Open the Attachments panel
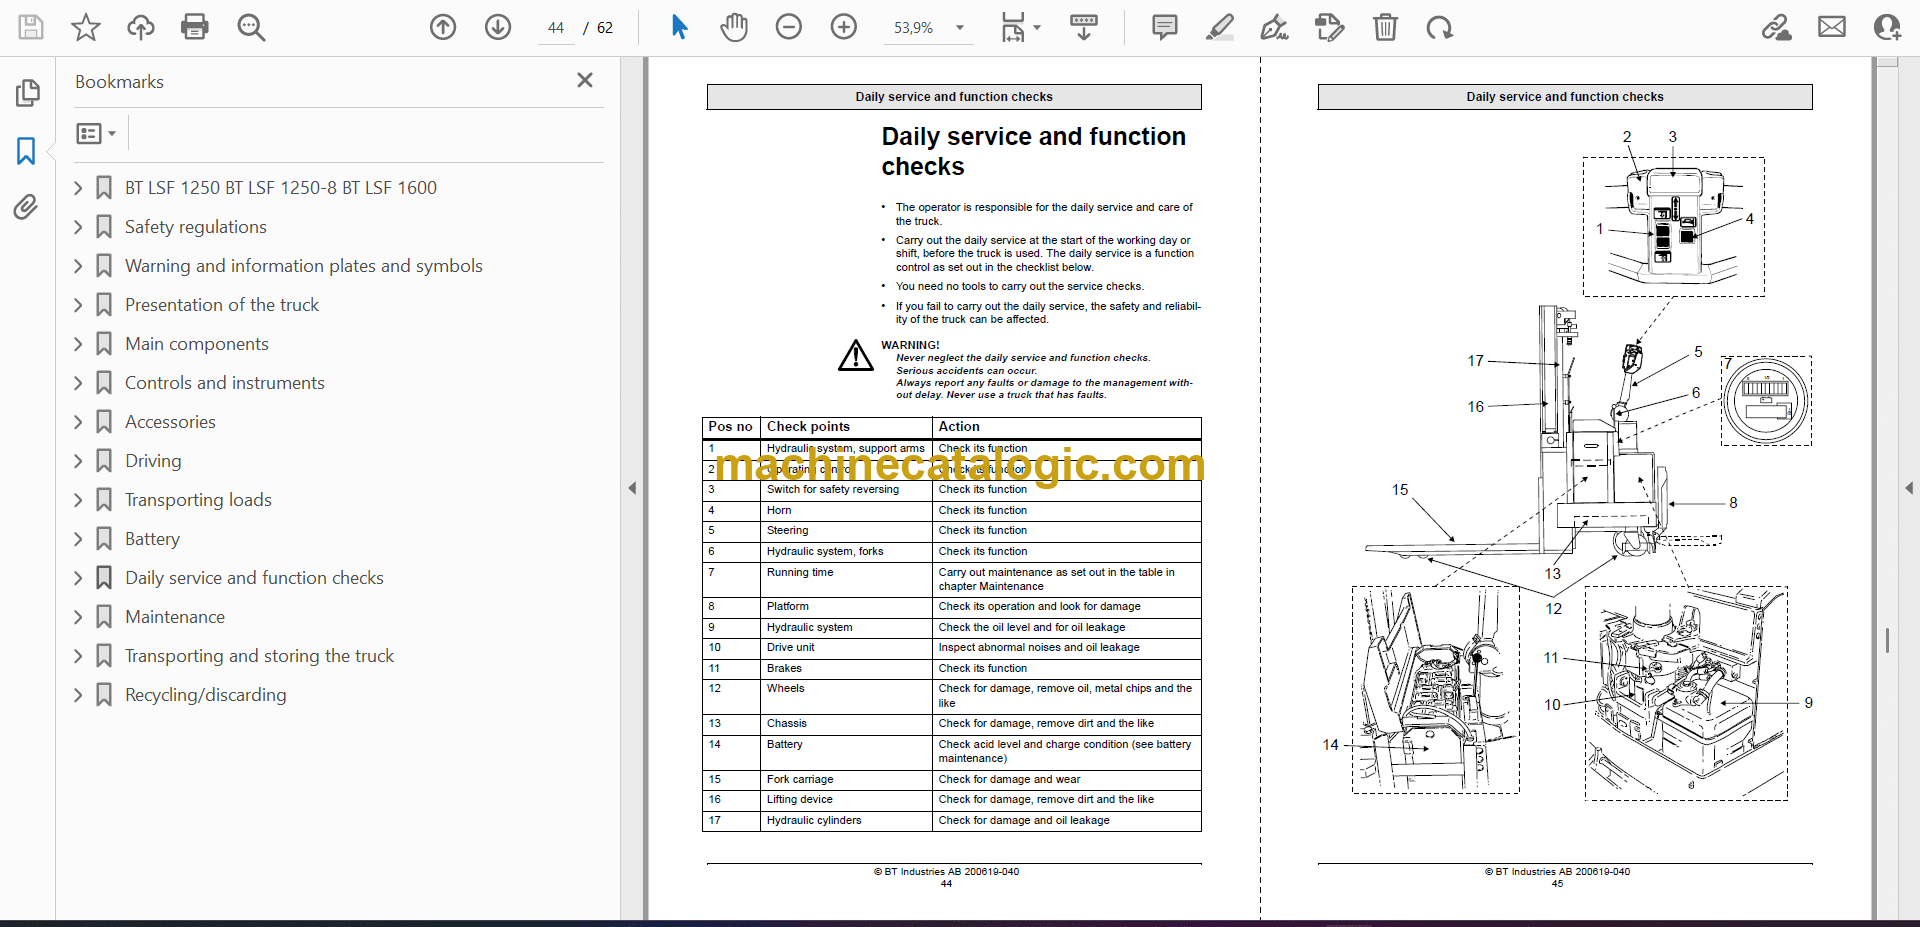Image resolution: width=1920 pixels, height=927 pixels. [x=26, y=207]
